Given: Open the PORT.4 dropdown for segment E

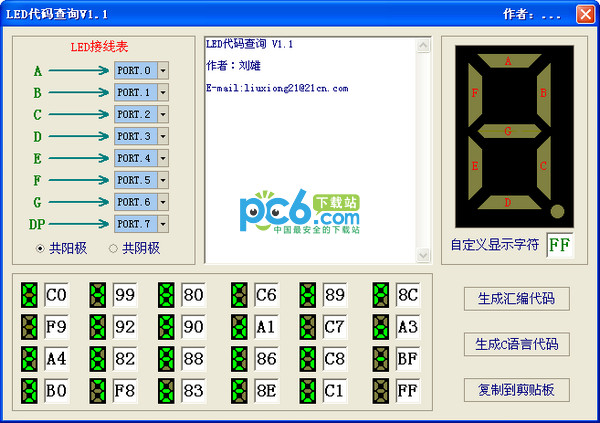Looking at the screenshot, I should coord(163,158).
